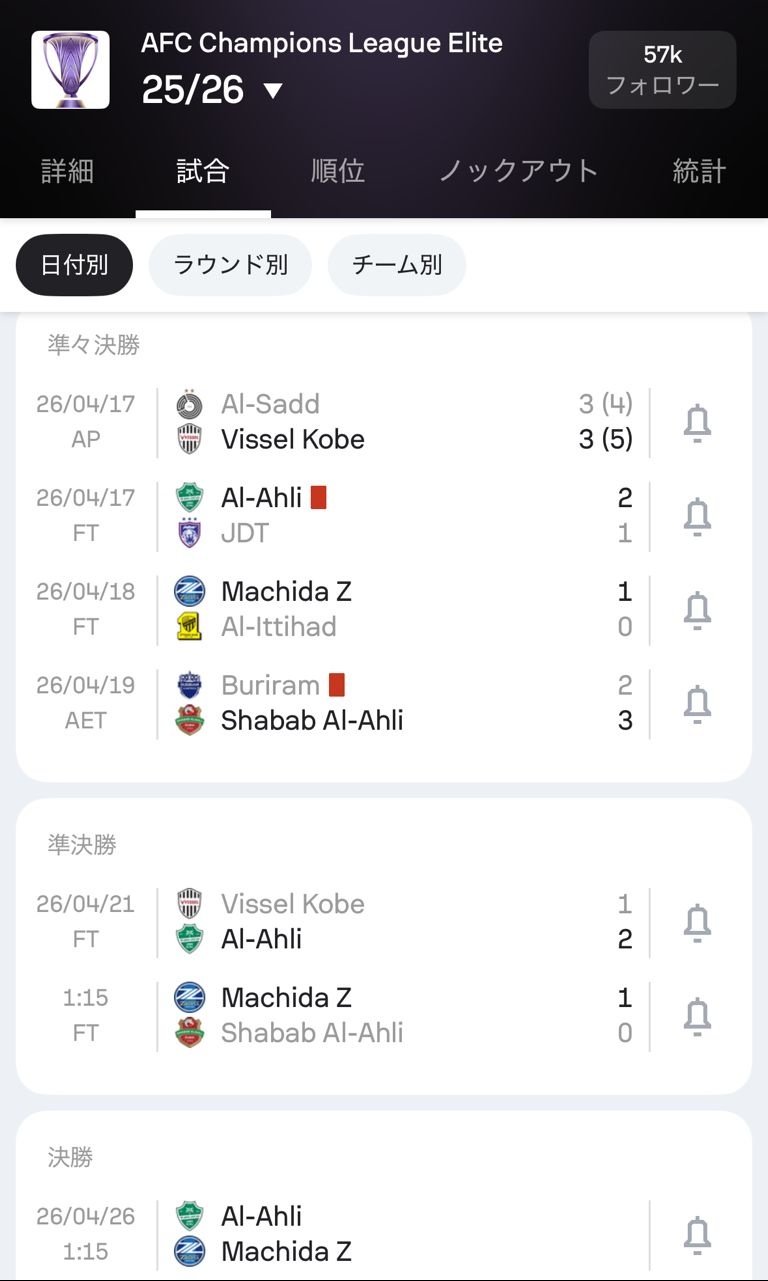Select the 日付別 filter chip
Image resolution: width=768 pixels, height=1281 pixels.
point(74,265)
